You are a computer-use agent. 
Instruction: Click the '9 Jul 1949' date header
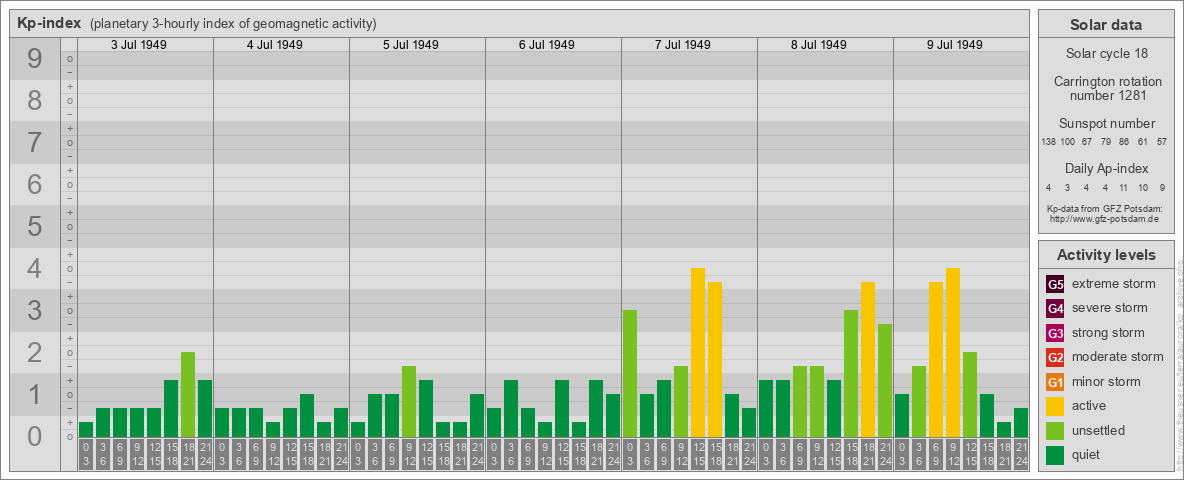pyautogui.click(x=954, y=45)
